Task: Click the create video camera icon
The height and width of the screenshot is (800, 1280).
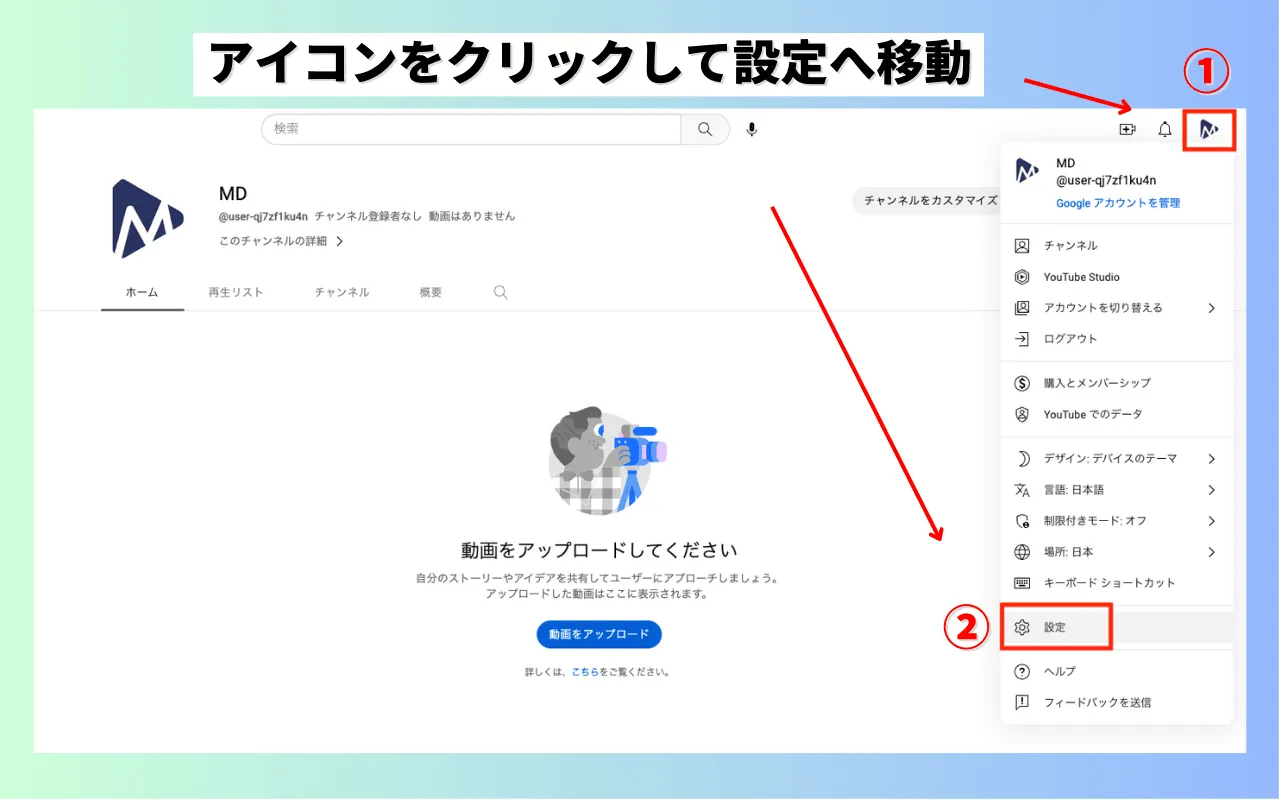Action: 1127,130
